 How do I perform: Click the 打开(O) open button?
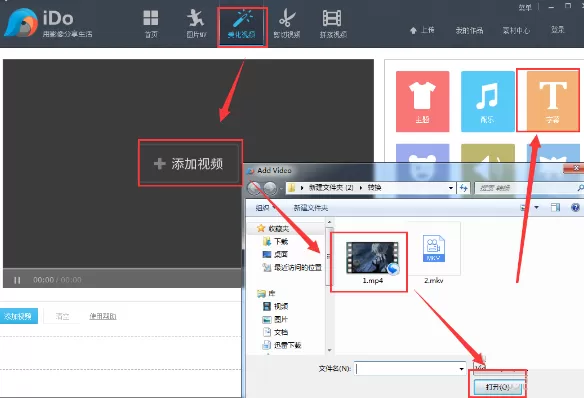(x=498, y=387)
